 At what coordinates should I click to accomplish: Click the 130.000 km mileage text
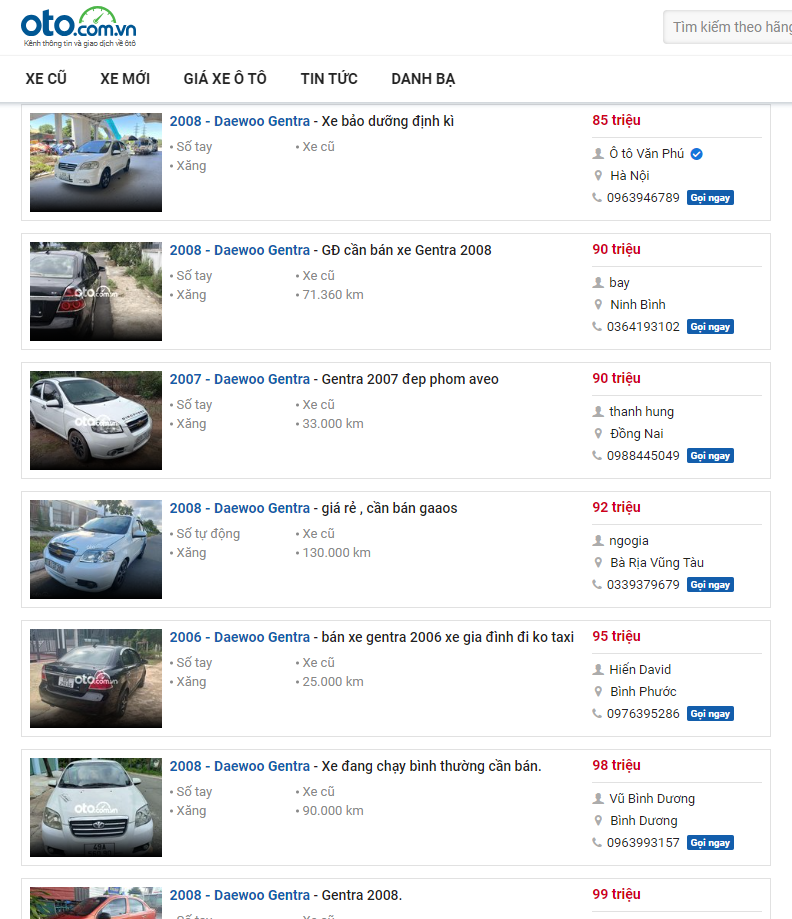click(x=336, y=553)
